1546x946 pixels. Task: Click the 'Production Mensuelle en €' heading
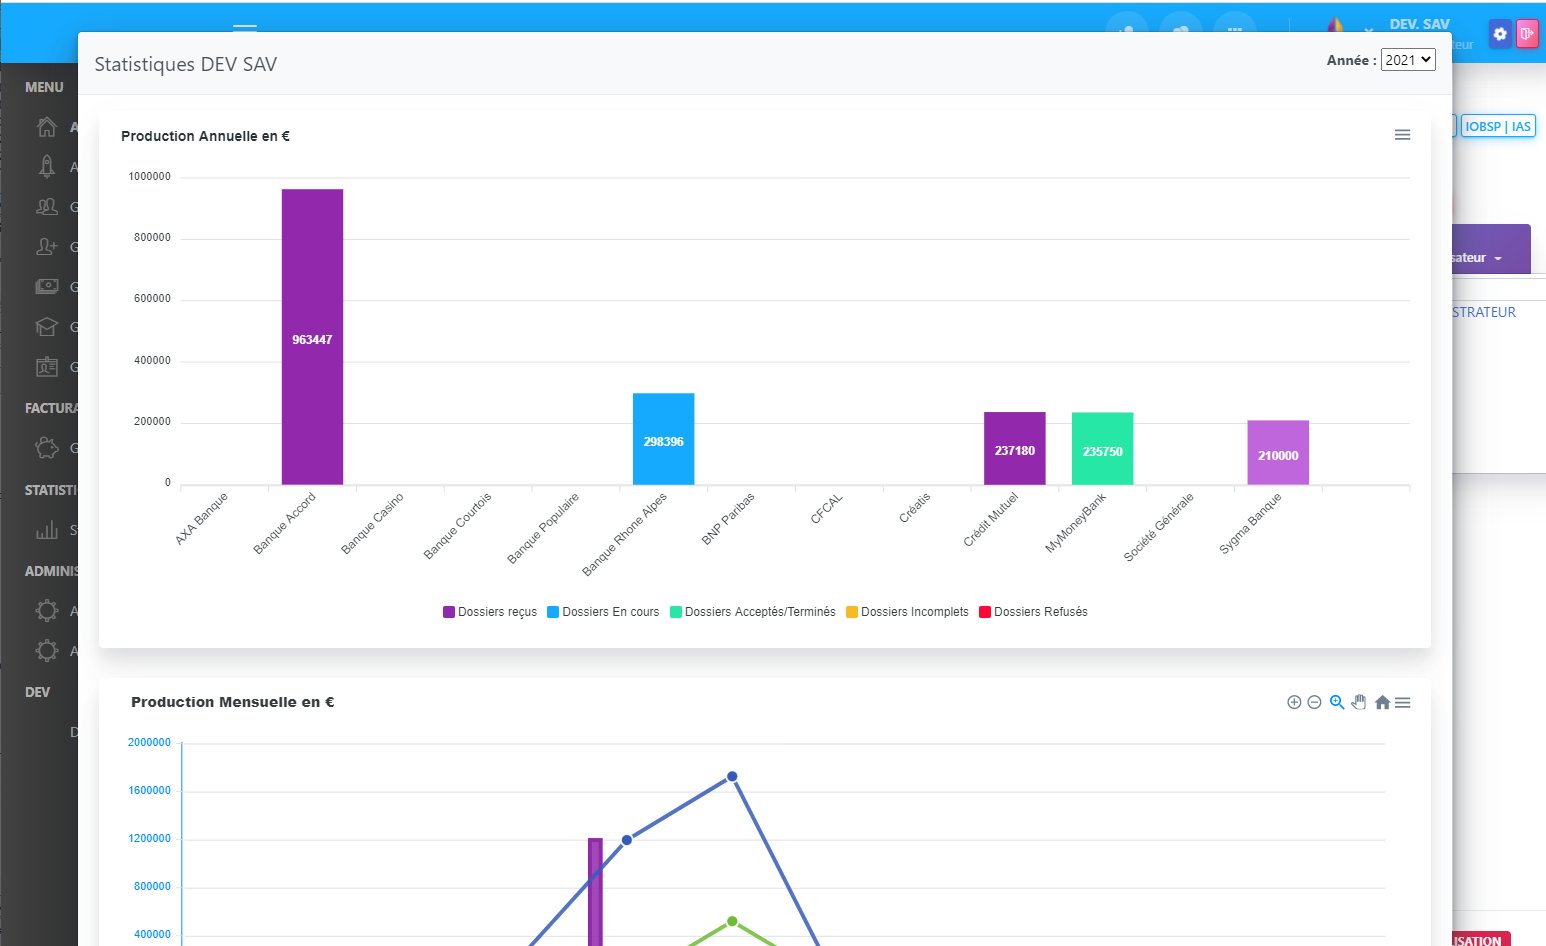click(x=232, y=702)
